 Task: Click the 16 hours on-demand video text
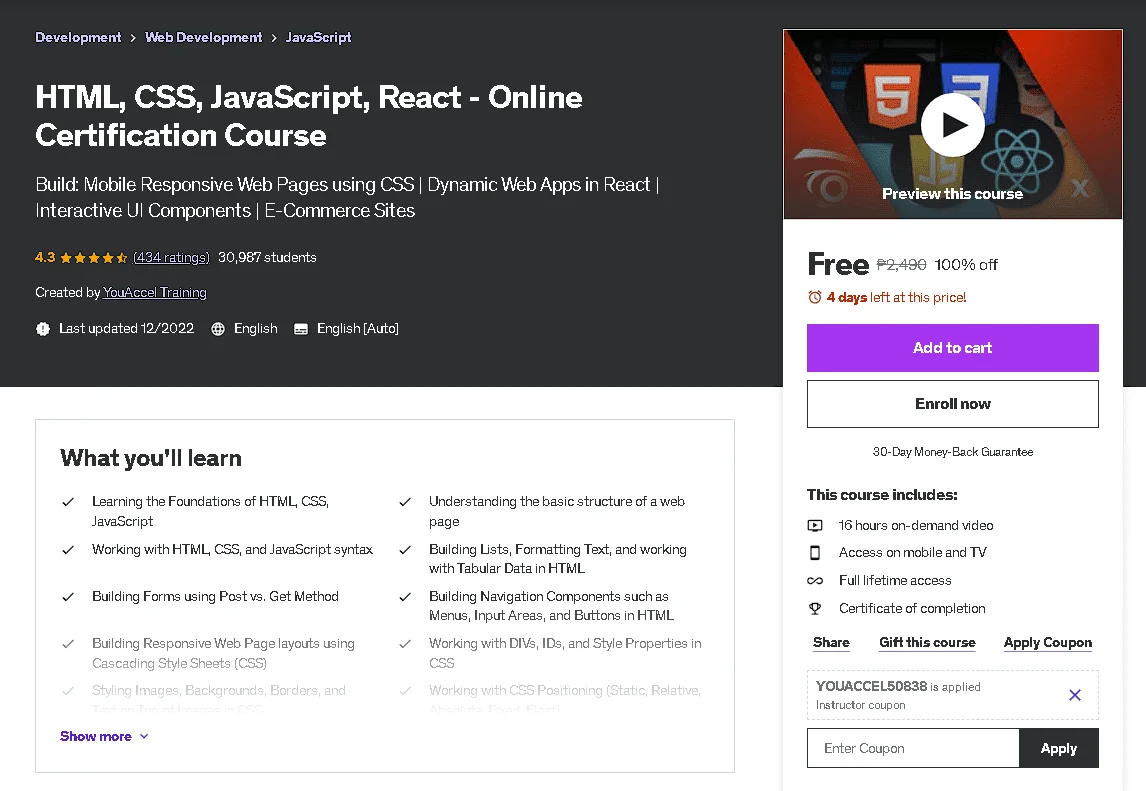coord(916,526)
